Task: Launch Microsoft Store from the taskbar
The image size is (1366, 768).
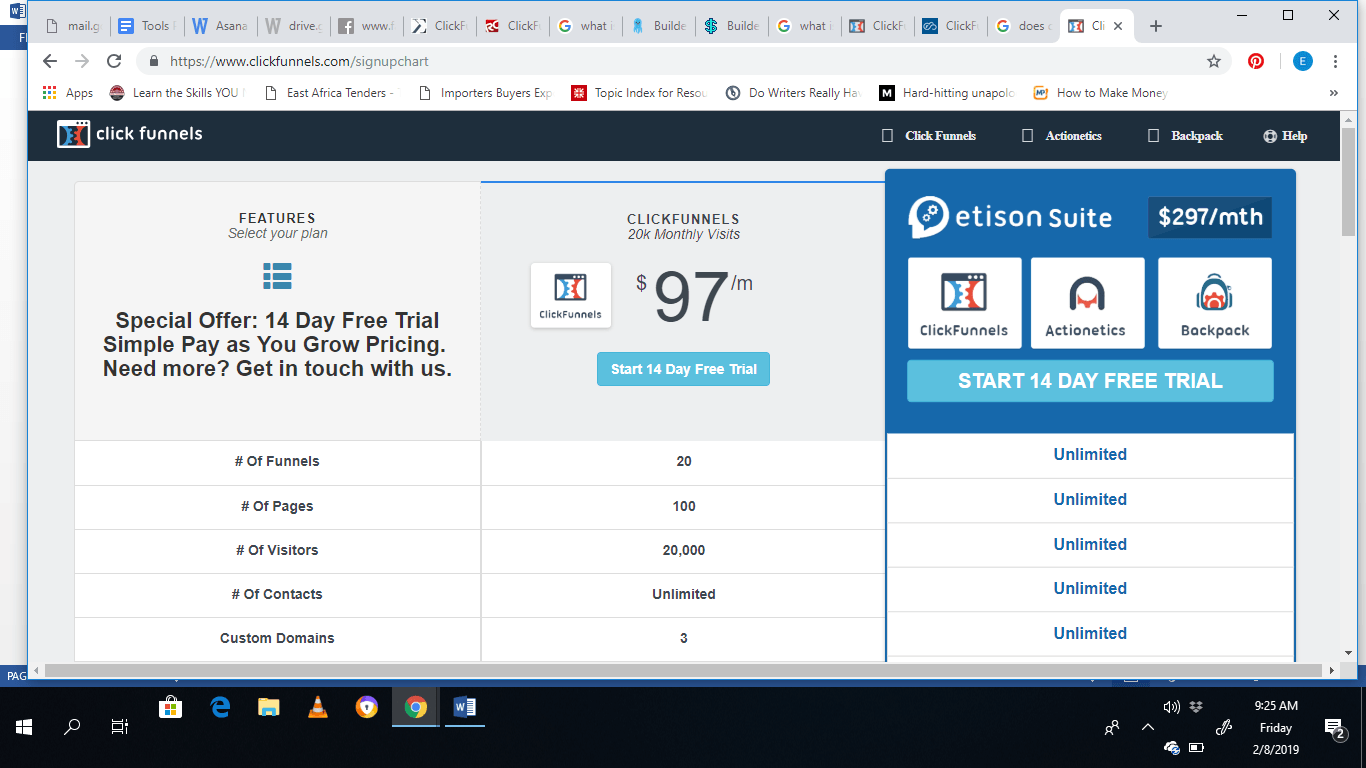Action: (x=171, y=708)
